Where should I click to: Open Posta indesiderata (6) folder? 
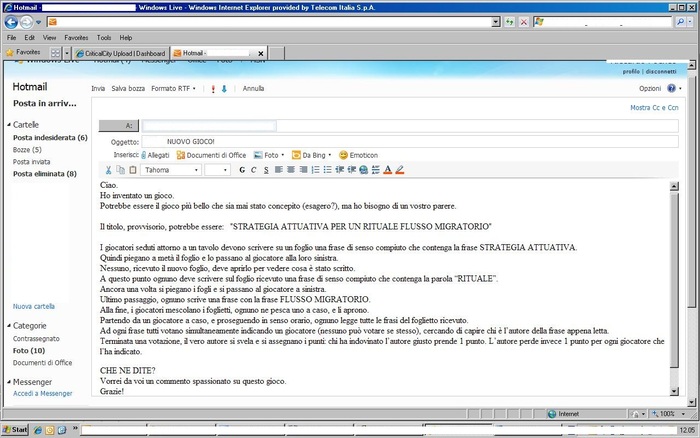pos(50,138)
